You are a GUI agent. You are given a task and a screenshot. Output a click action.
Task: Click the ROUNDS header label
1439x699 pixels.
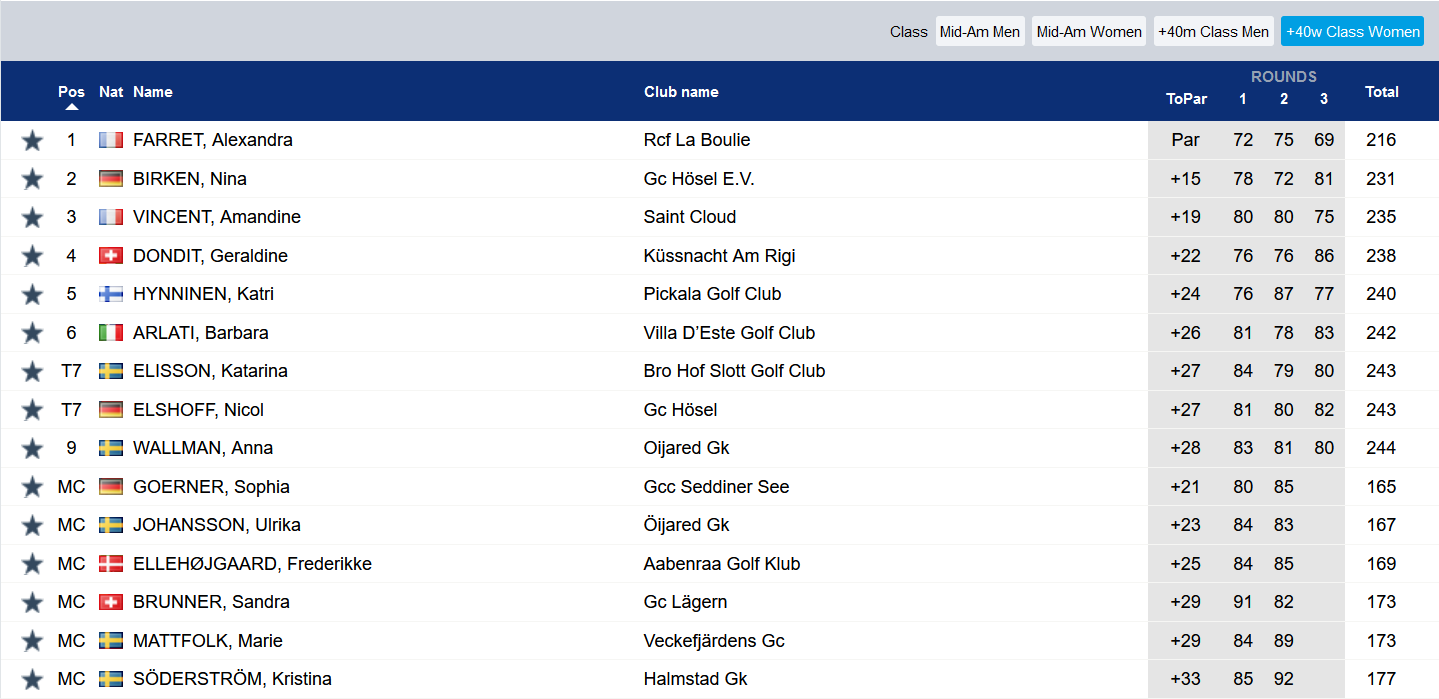(x=1284, y=77)
